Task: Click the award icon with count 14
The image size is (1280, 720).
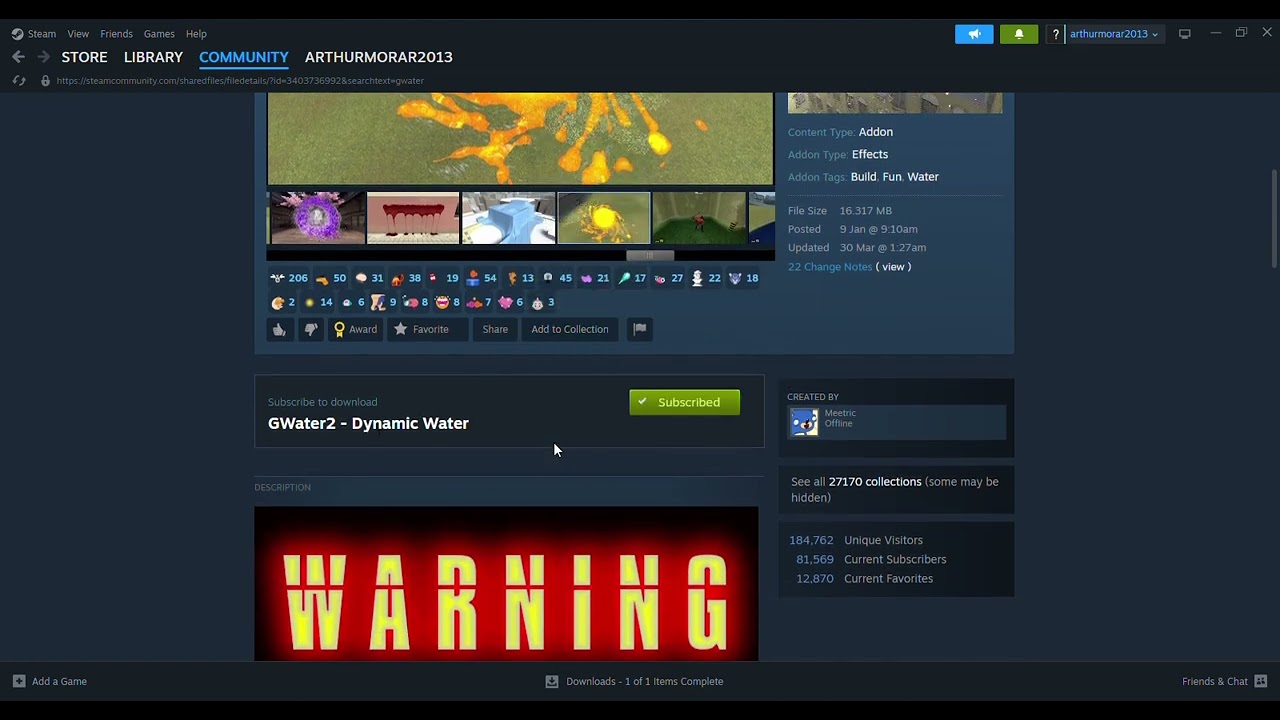Action: (310, 302)
